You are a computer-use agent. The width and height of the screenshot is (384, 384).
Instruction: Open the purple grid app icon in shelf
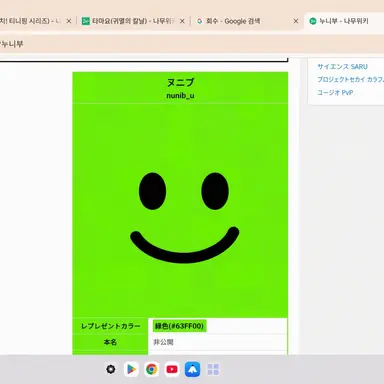[x=213, y=369]
